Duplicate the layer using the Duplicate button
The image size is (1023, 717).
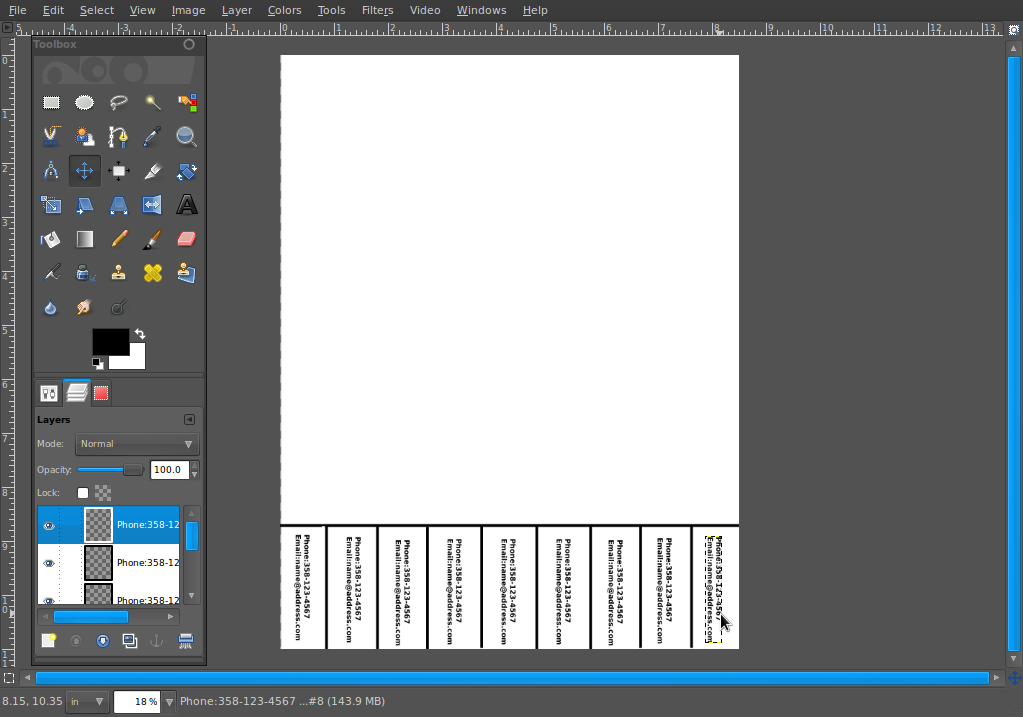(x=129, y=640)
